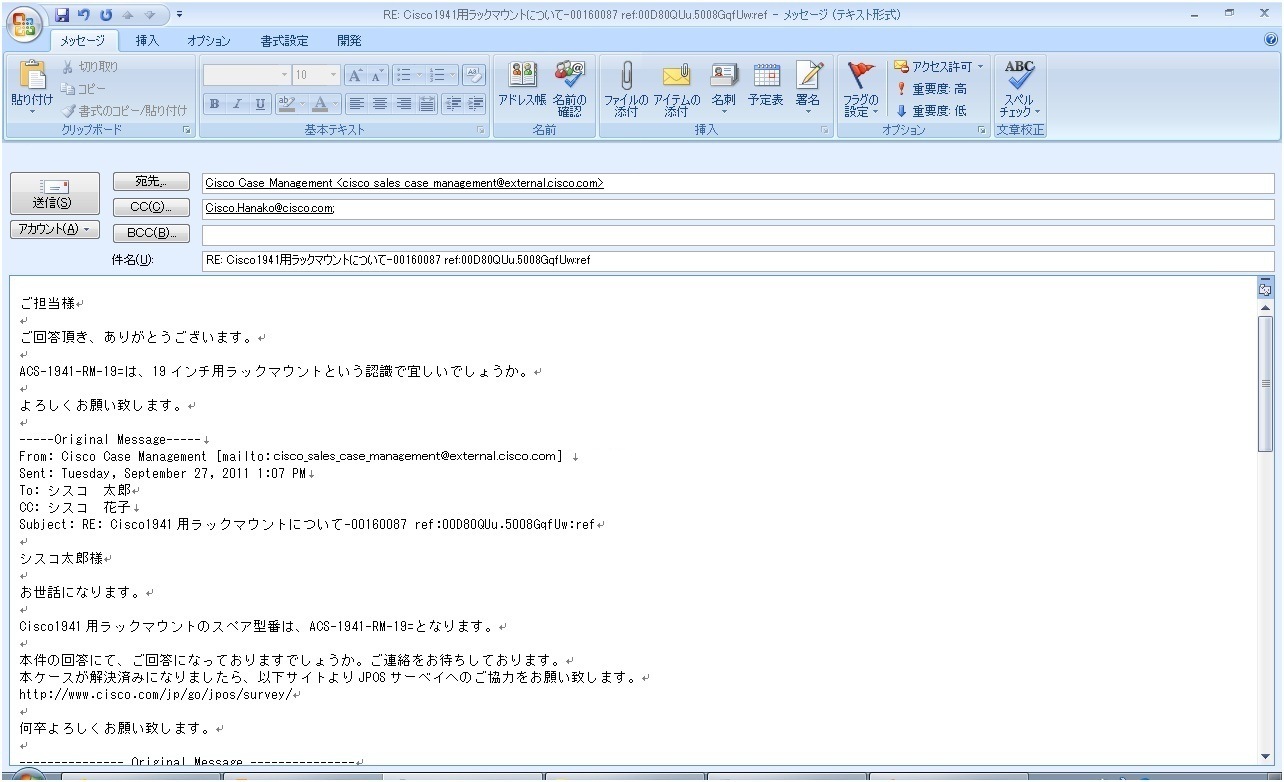The image size is (1284, 782).
Task: Open the font size combo box
Action: [x=317, y=75]
